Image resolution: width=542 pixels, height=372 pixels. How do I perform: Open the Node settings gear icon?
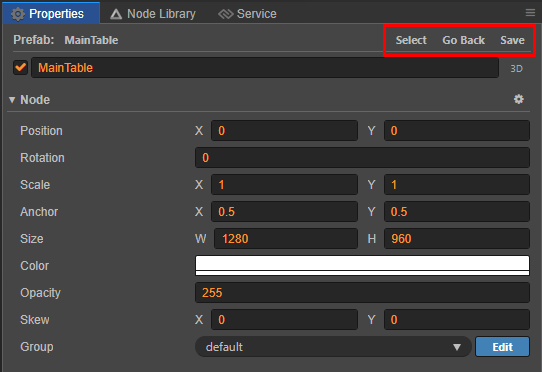(x=518, y=100)
